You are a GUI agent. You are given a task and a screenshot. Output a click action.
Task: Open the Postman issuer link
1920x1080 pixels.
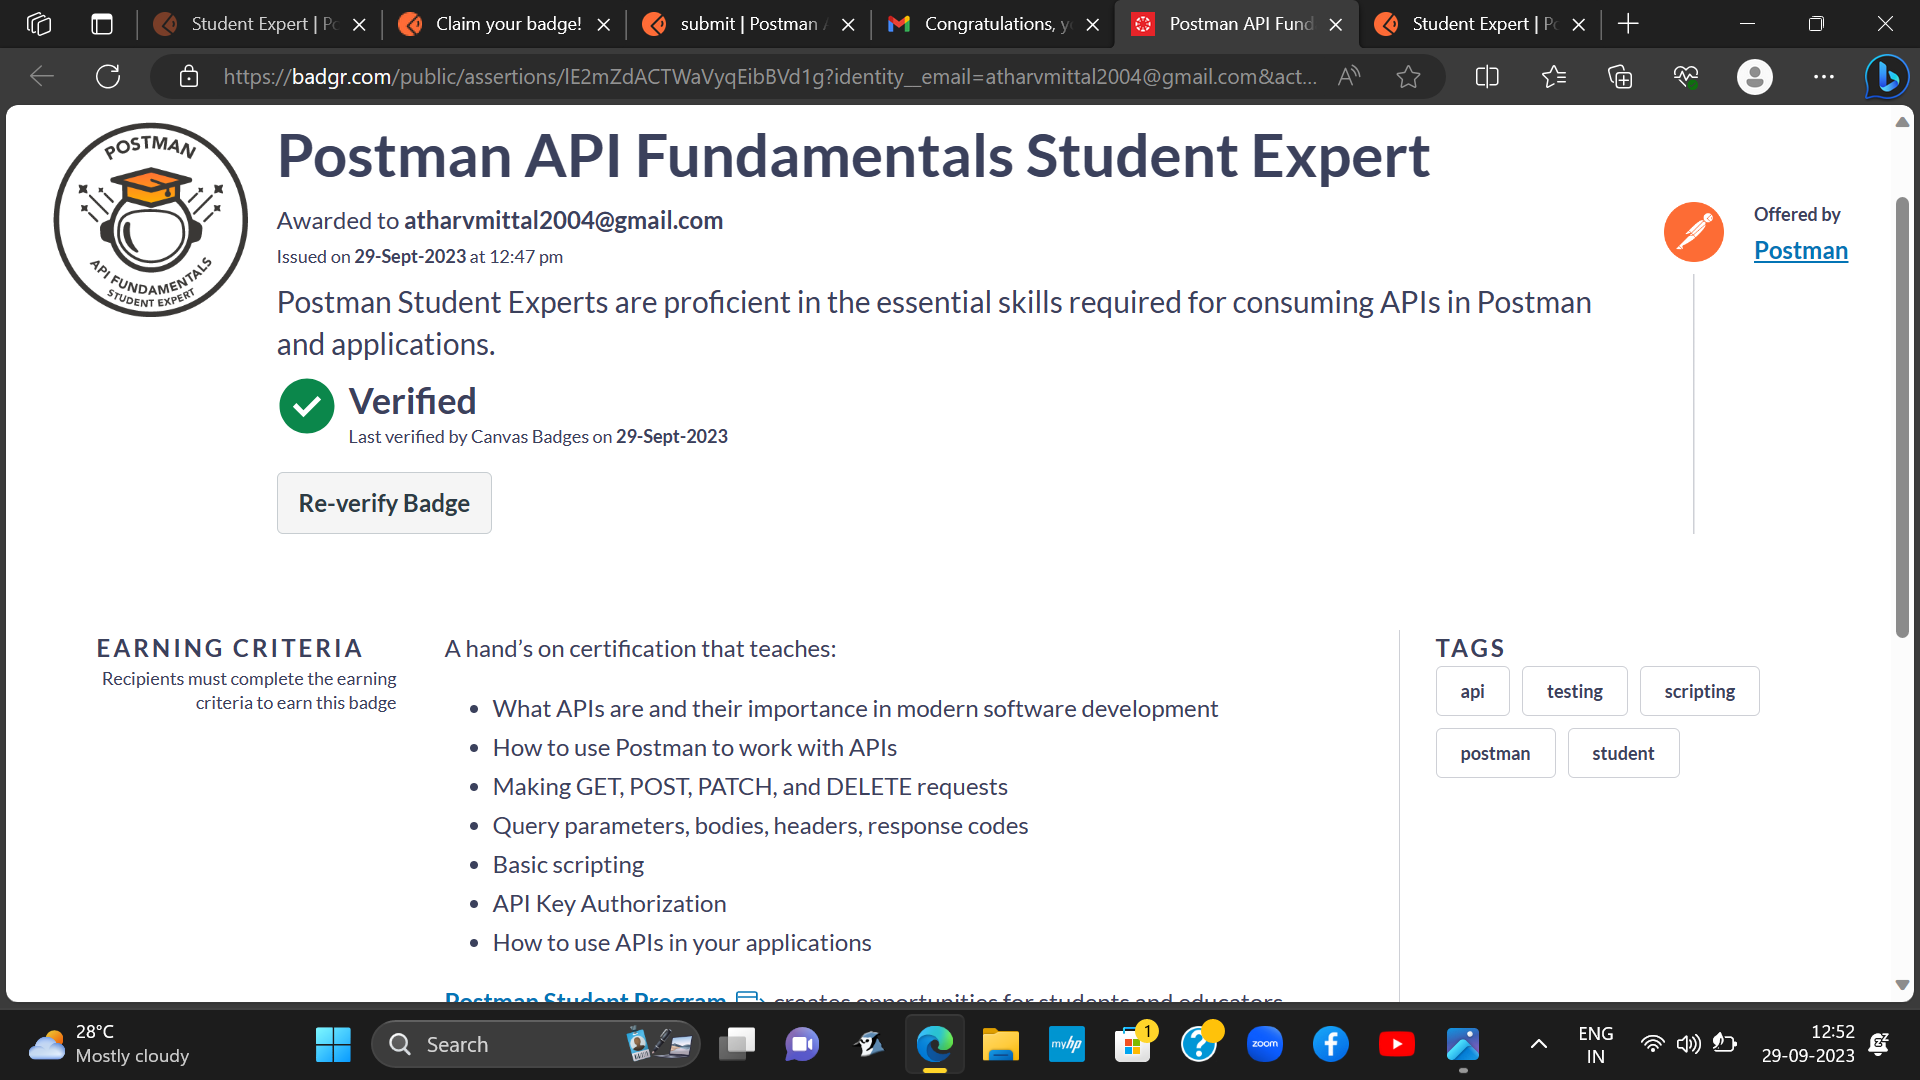[1800, 250]
